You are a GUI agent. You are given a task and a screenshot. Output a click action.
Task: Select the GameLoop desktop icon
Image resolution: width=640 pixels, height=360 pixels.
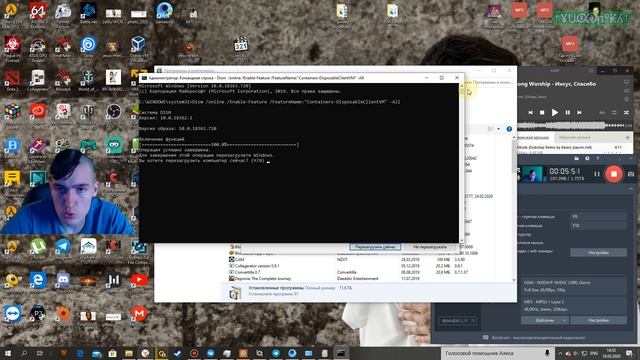(164, 12)
